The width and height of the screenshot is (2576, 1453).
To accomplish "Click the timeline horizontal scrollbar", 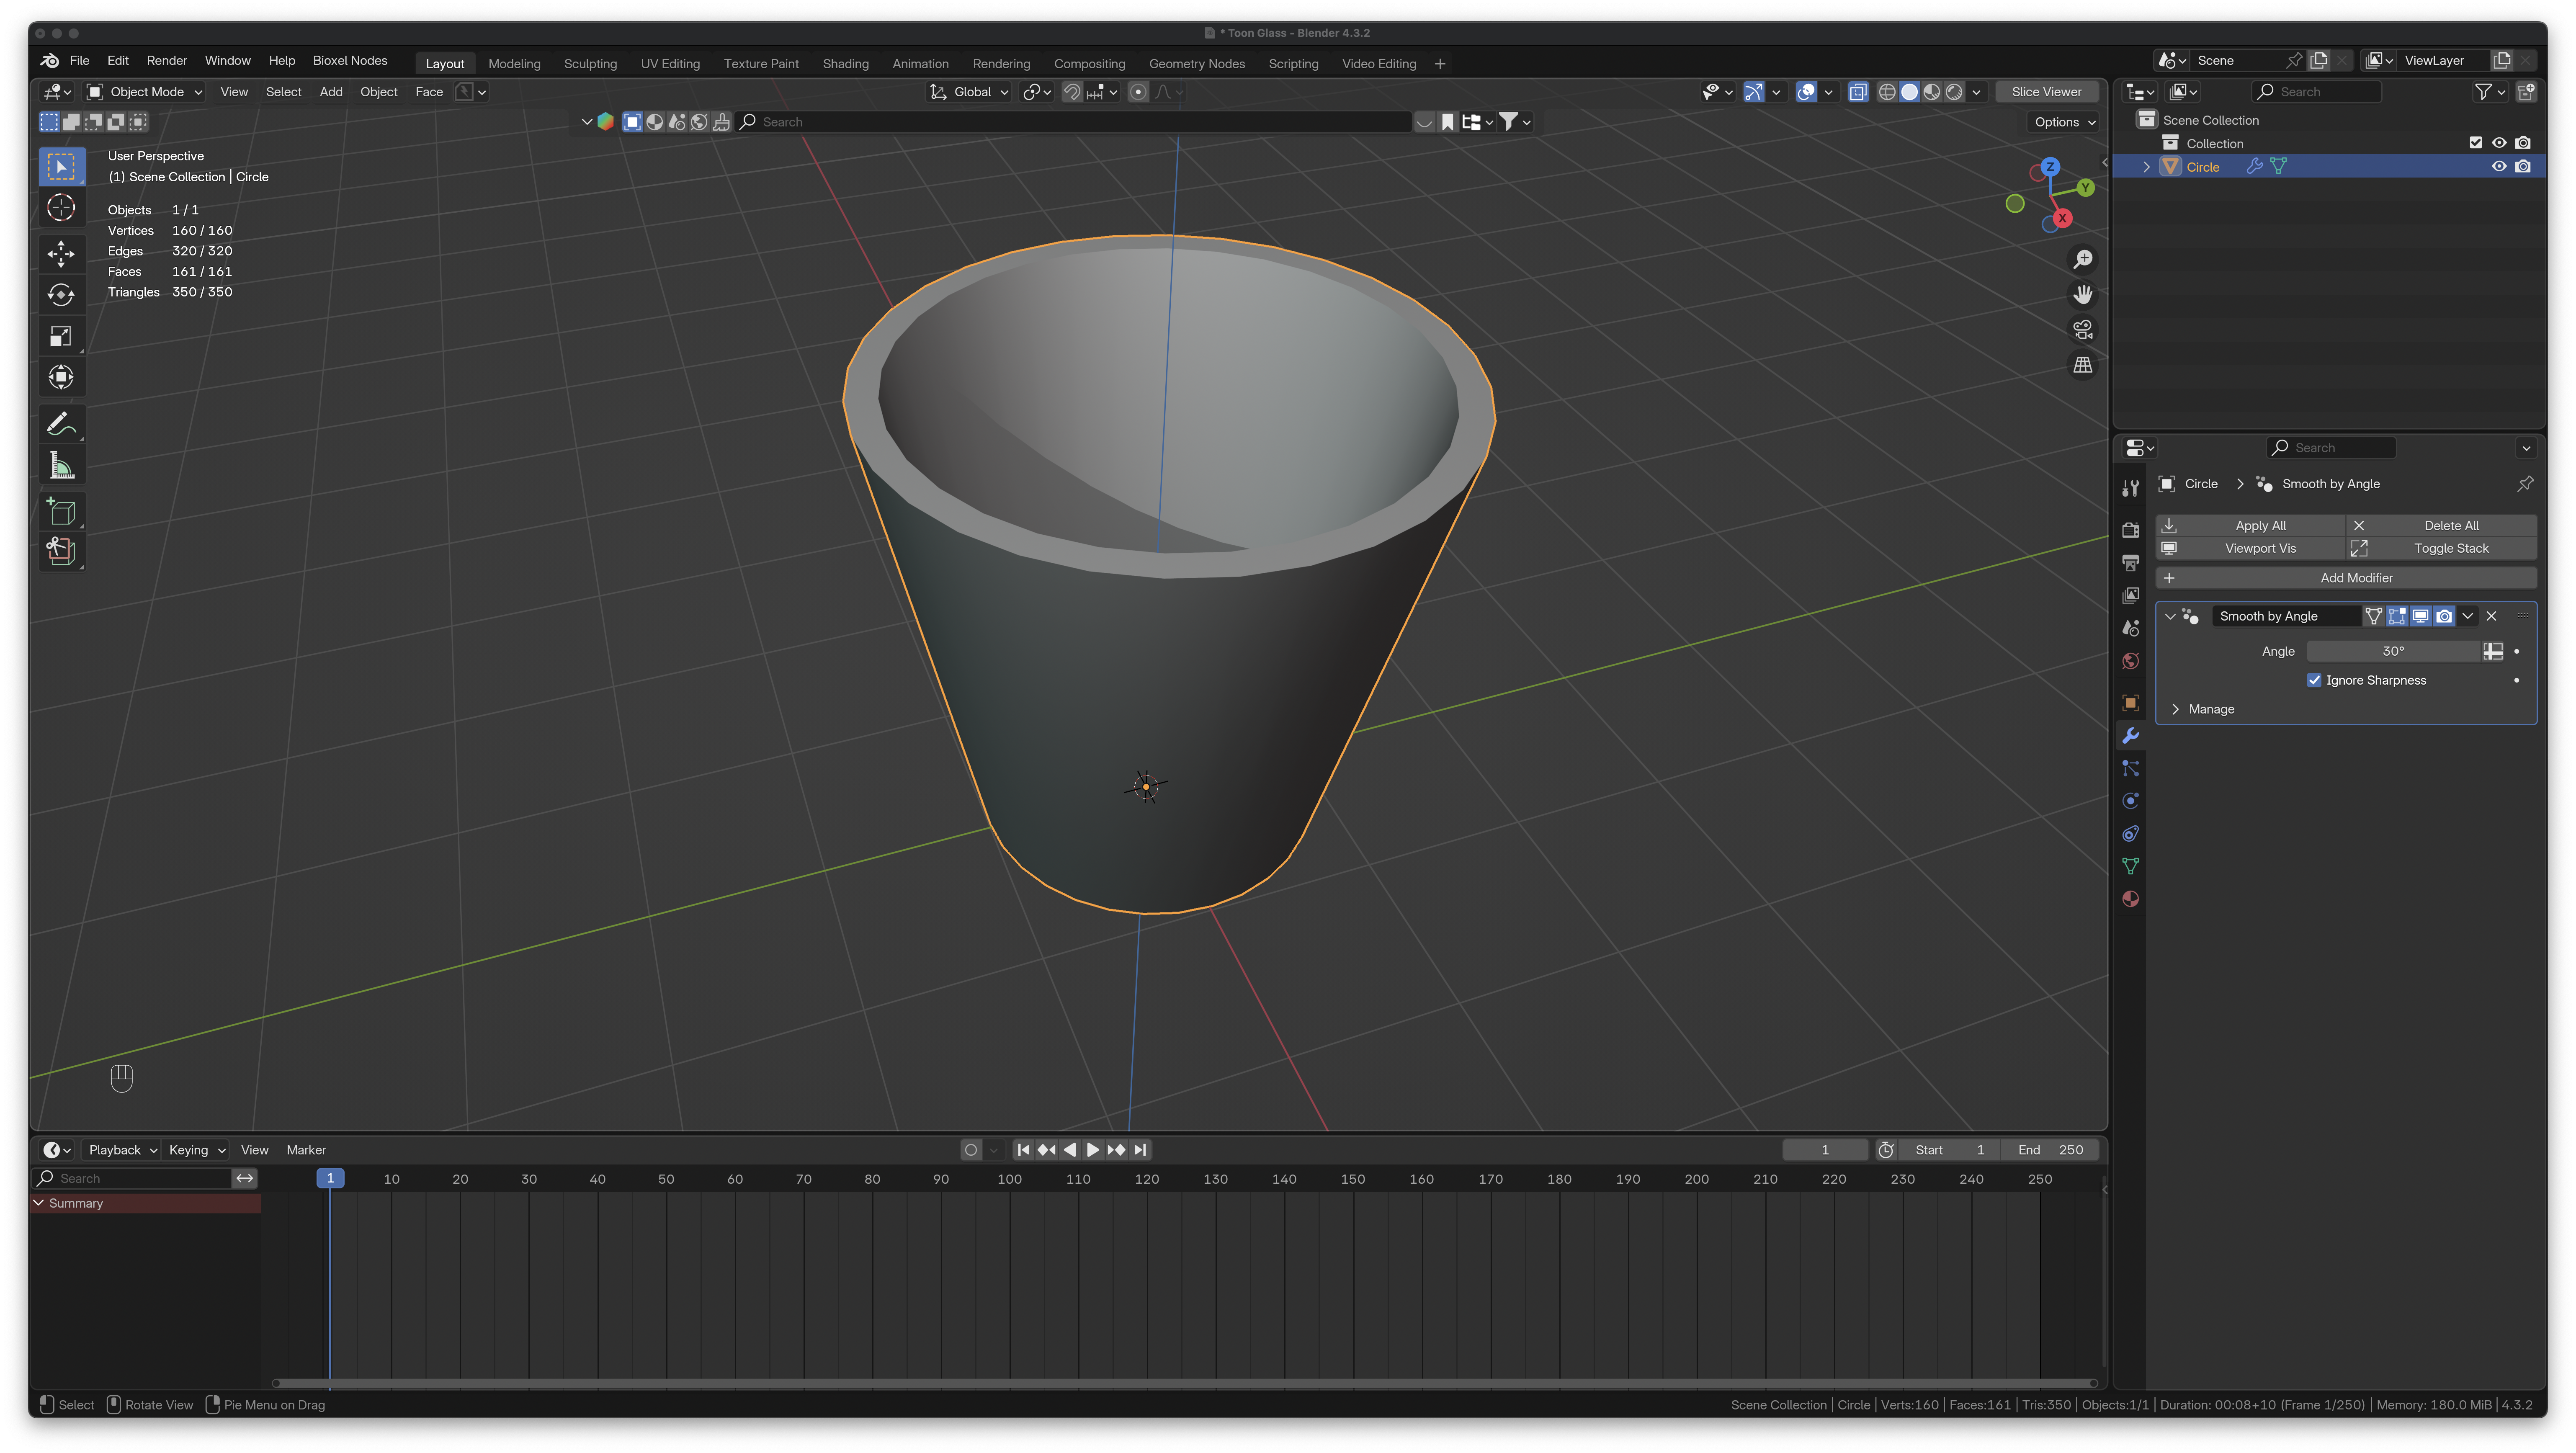I will point(1184,1384).
